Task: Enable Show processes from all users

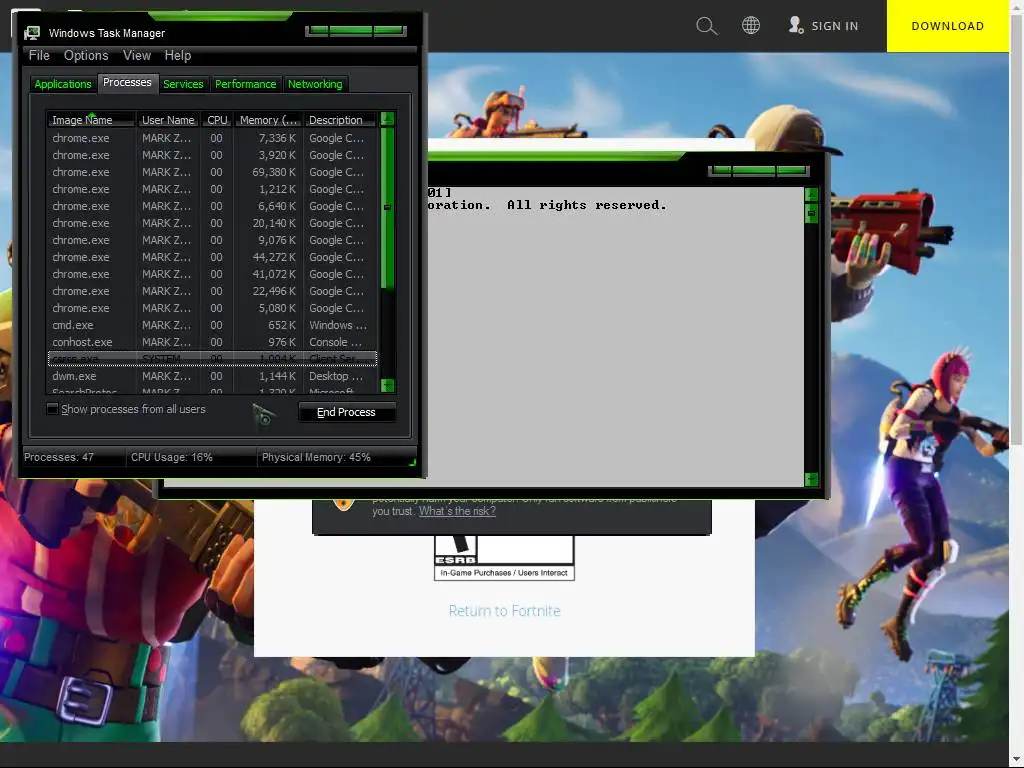Action: (x=52, y=409)
